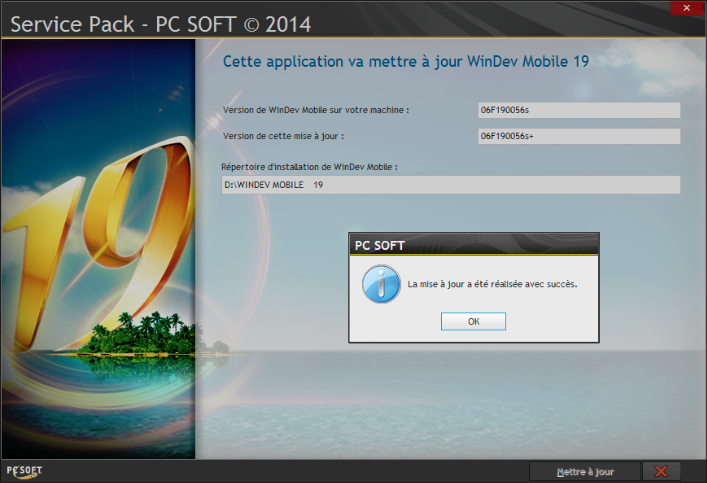Screen dimensions: 707x483
Task: Select the installed version field 06F190056s
Action: tap(579, 110)
